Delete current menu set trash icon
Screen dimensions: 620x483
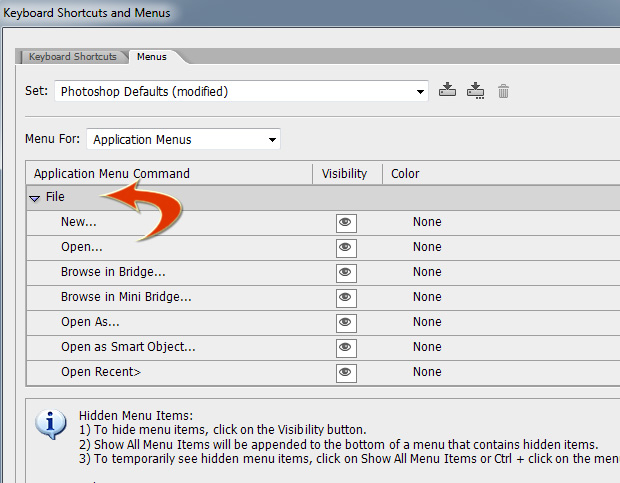tap(503, 91)
